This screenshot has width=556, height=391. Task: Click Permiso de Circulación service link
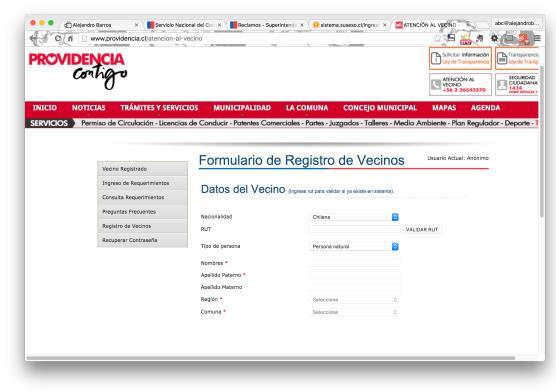coord(117,123)
